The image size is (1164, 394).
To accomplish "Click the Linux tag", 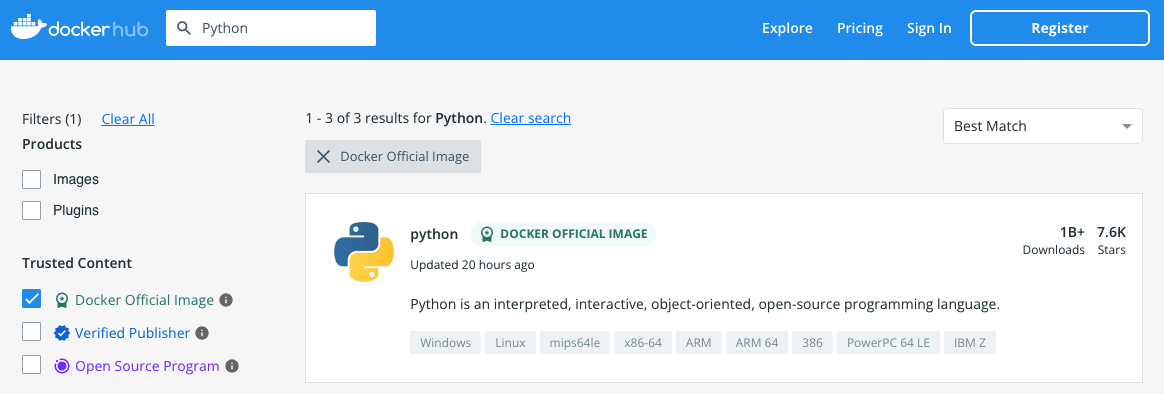I will (x=510, y=343).
